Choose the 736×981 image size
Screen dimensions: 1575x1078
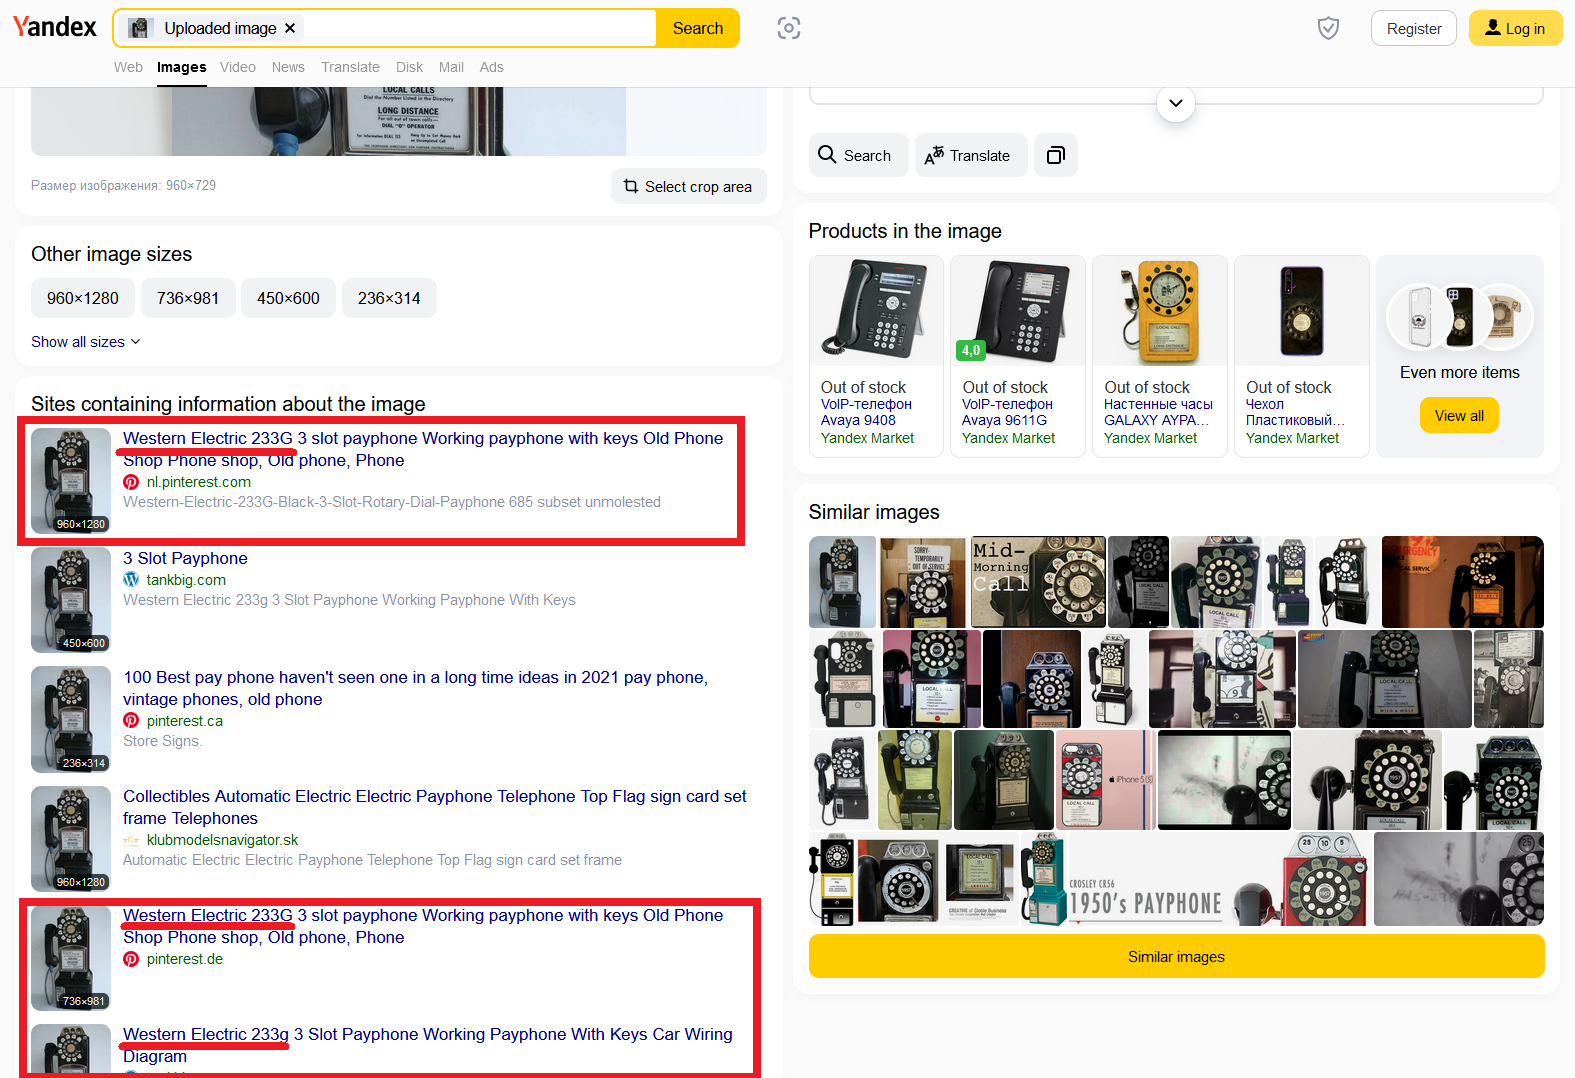pyautogui.click(x=188, y=298)
